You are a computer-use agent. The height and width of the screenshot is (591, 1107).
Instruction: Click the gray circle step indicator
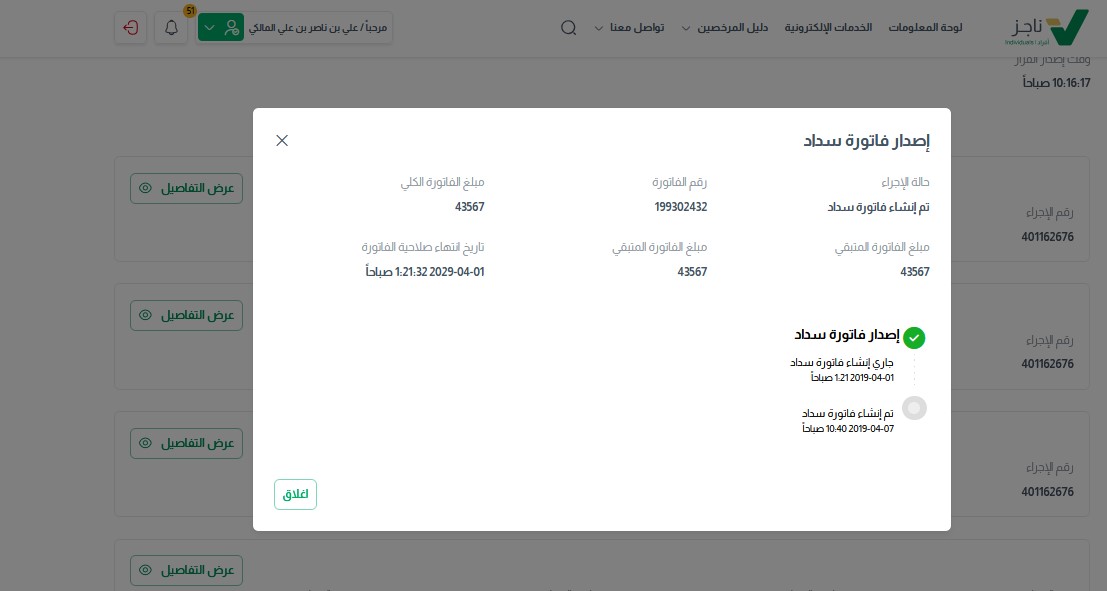point(914,408)
